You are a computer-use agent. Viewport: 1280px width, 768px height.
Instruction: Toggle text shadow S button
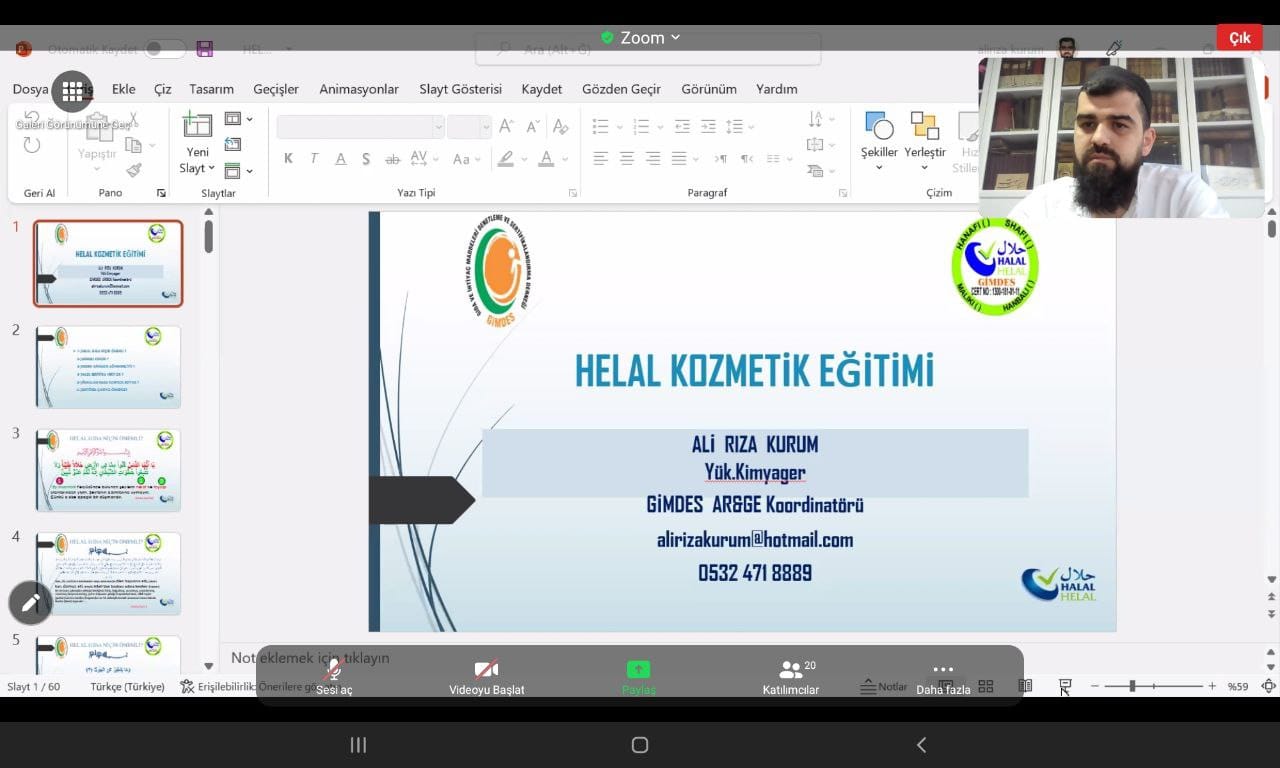(x=366, y=158)
